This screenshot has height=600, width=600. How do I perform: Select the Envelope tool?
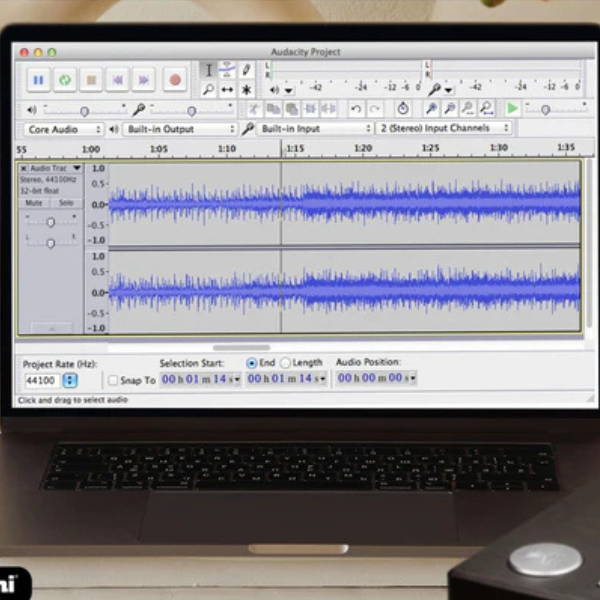227,70
